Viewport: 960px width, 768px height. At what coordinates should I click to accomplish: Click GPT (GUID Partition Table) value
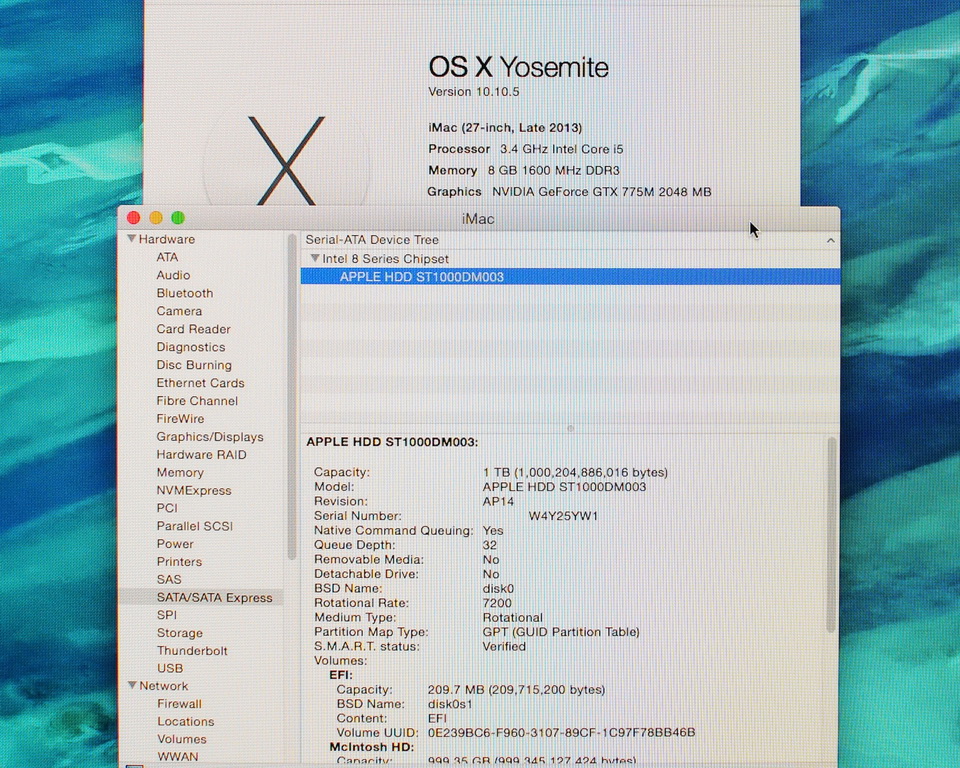(x=561, y=632)
